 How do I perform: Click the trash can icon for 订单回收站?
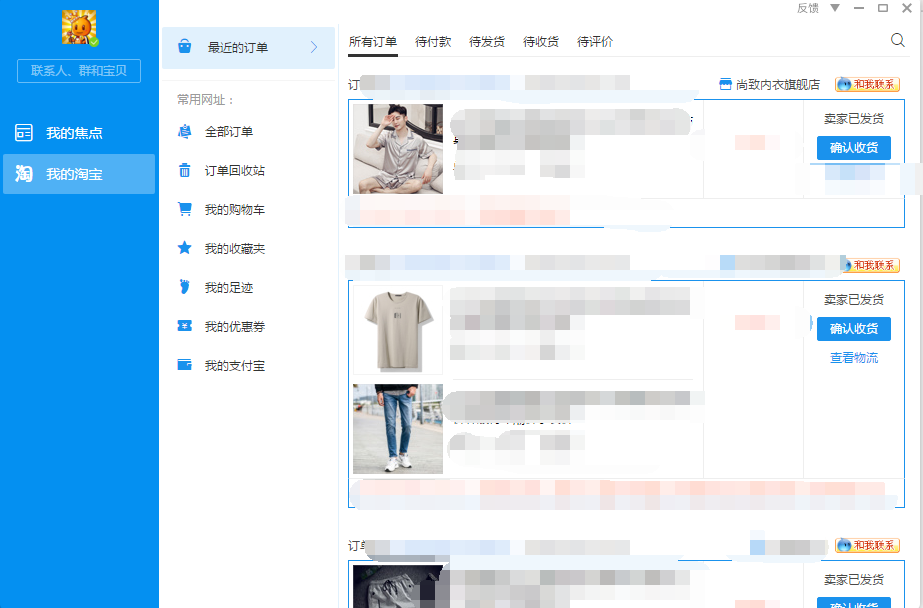[x=184, y=170]
